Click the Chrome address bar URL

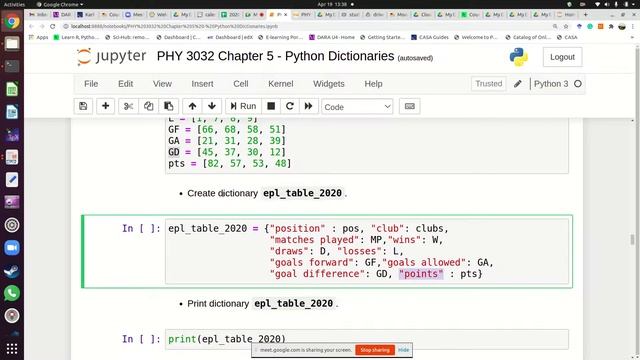(x=174, y=26)
